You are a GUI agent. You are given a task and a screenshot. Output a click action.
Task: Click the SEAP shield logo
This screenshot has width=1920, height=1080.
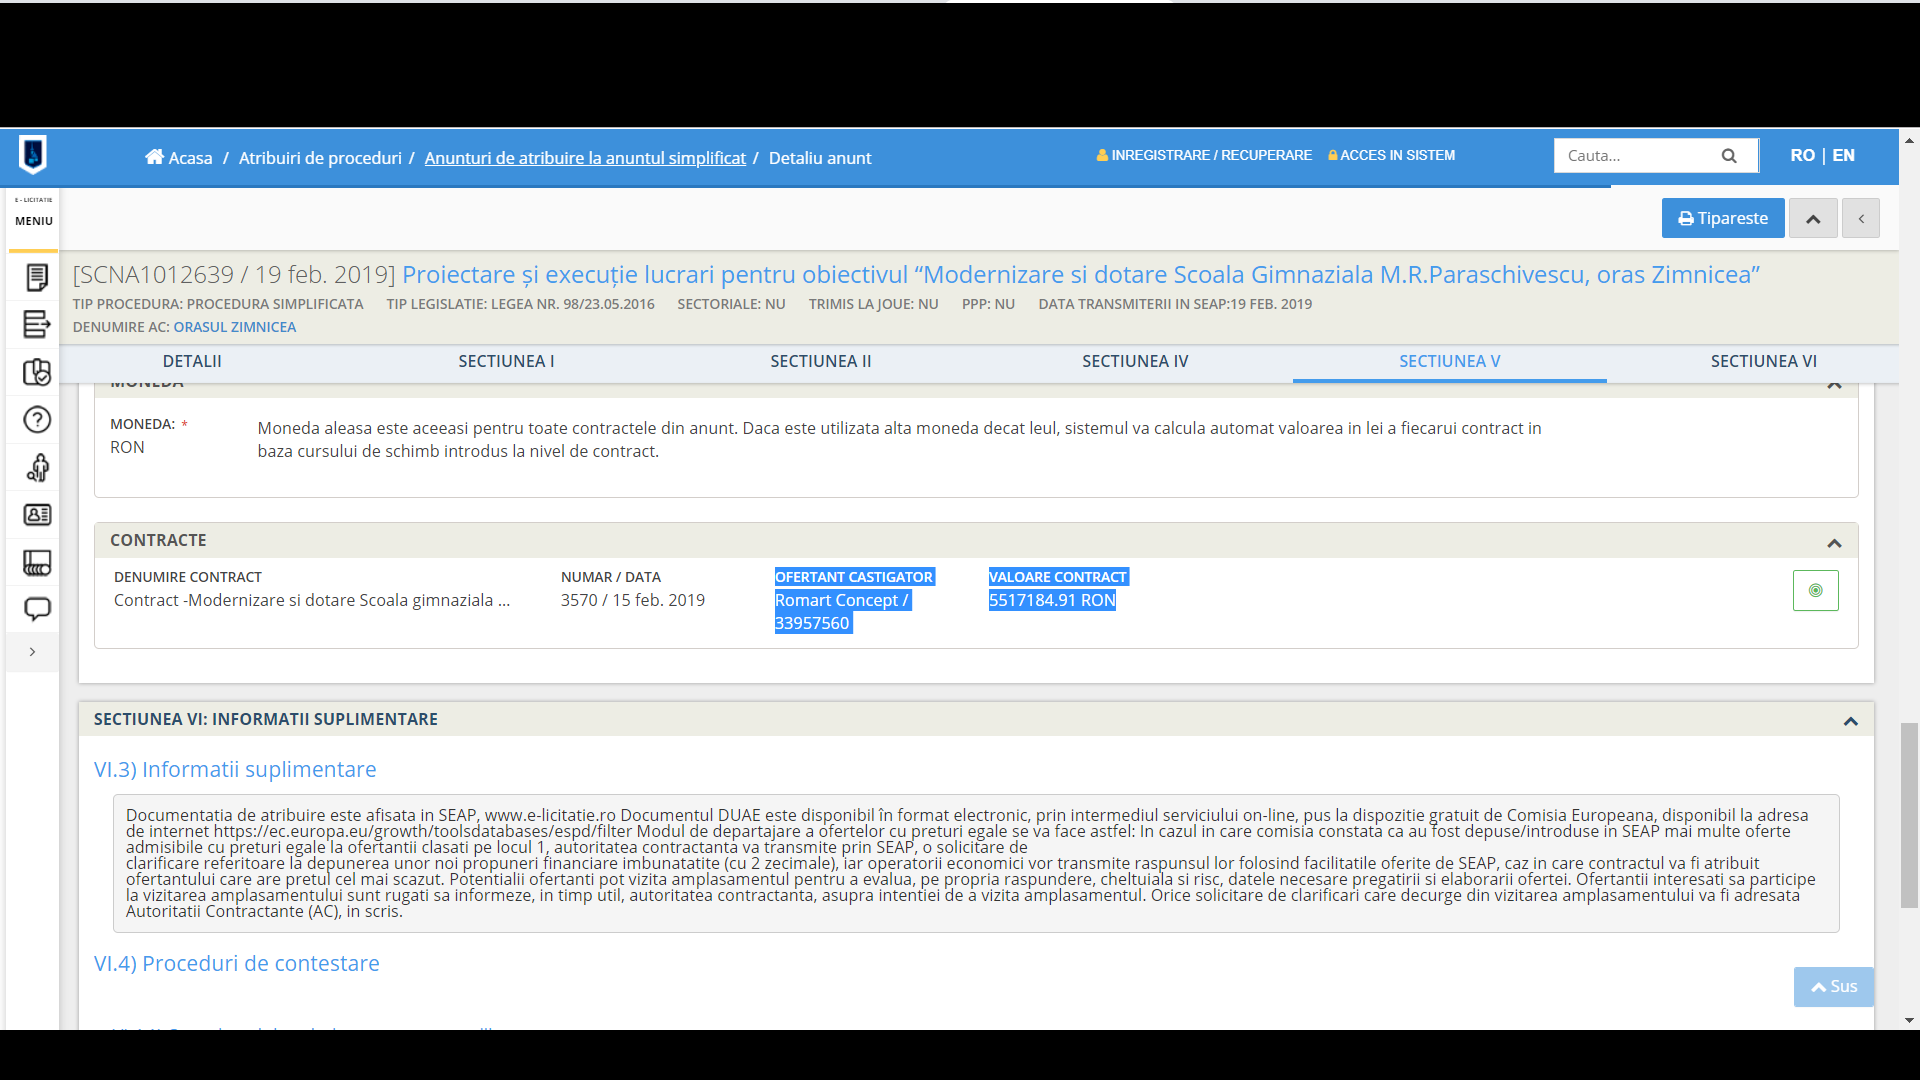33,155
